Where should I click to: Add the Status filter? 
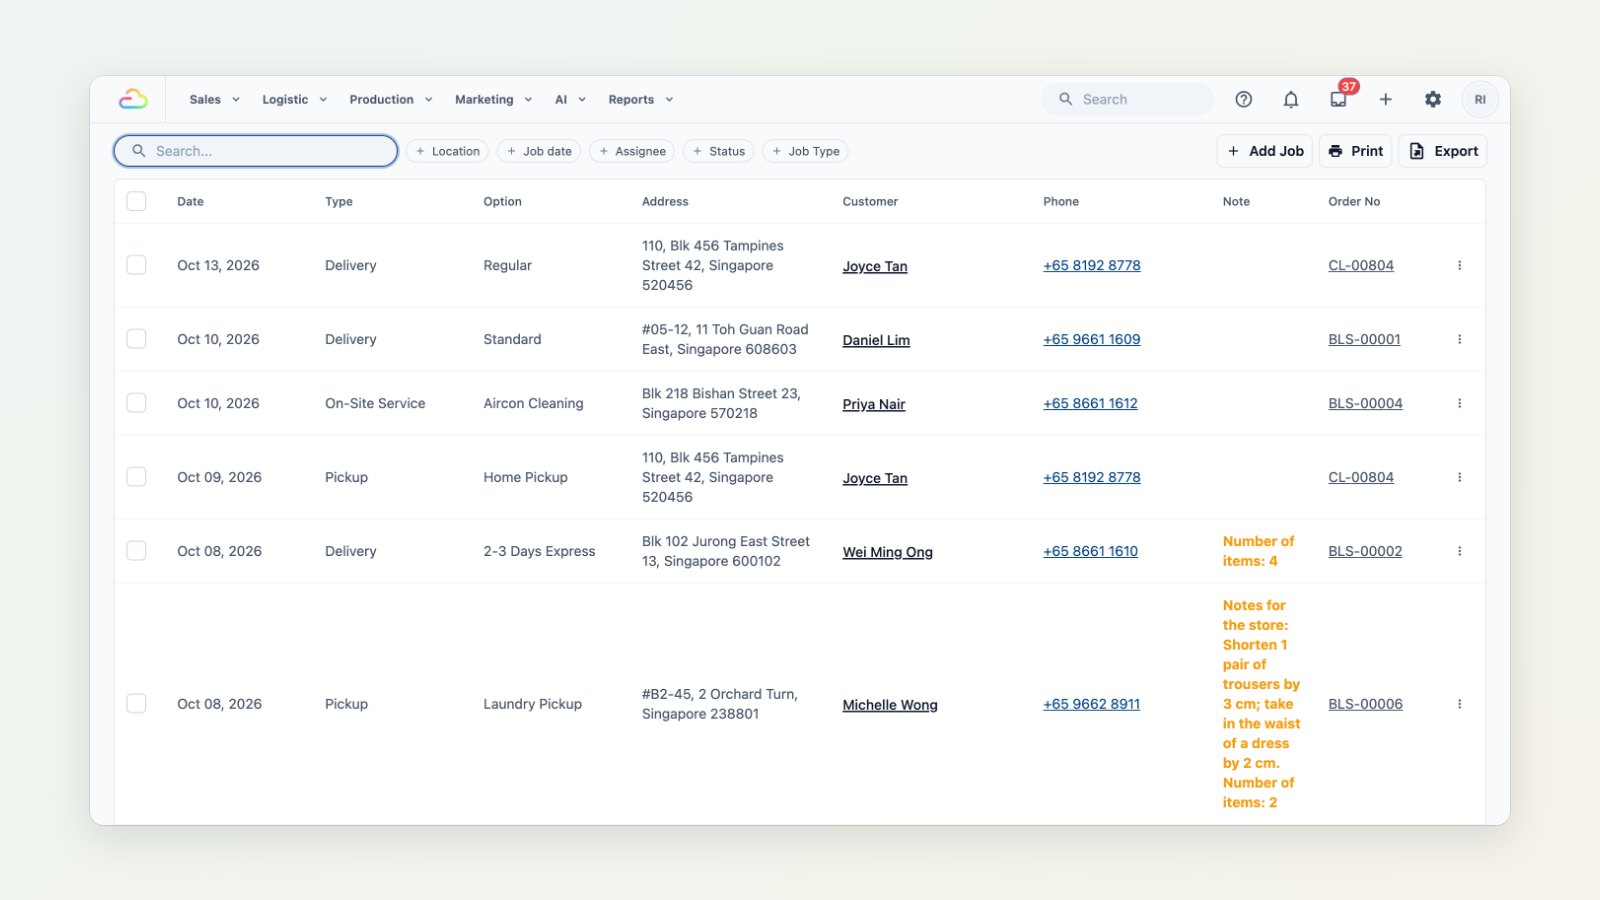[719, 151]
